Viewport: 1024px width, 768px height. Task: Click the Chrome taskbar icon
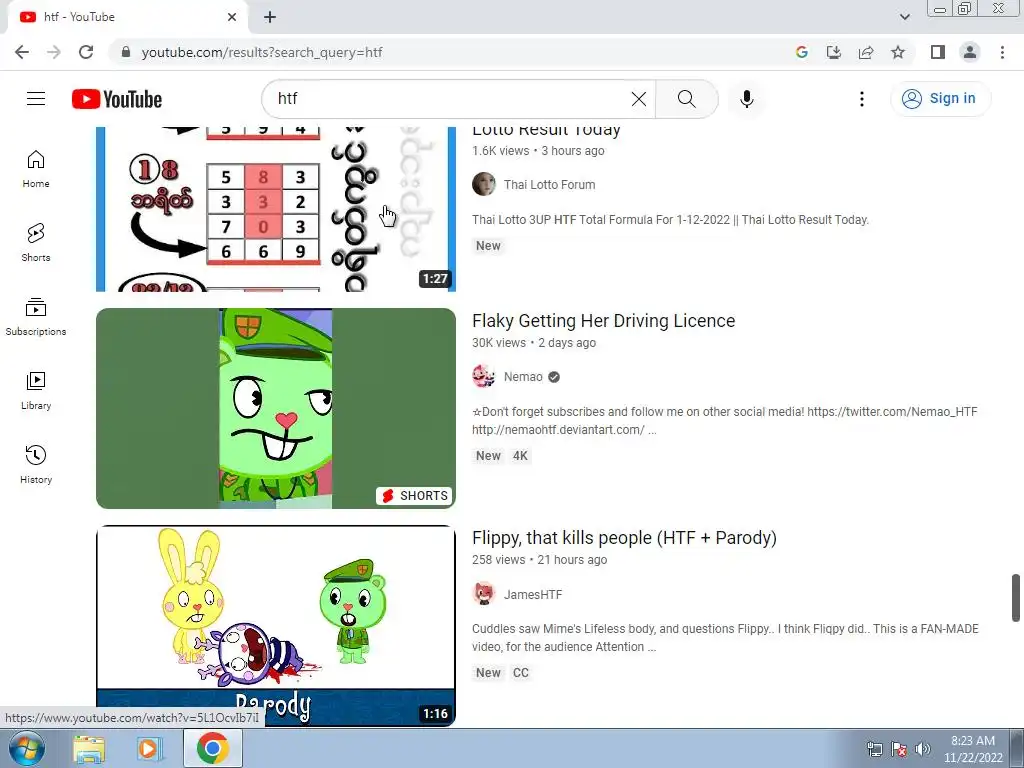[x=213, y=748]
